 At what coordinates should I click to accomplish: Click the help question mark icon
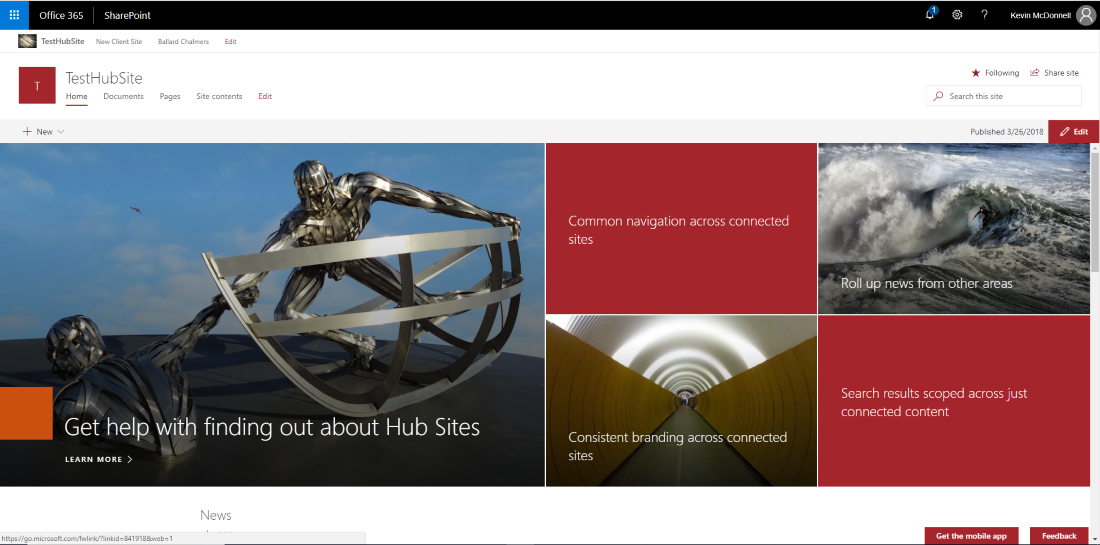click(984, 15)
